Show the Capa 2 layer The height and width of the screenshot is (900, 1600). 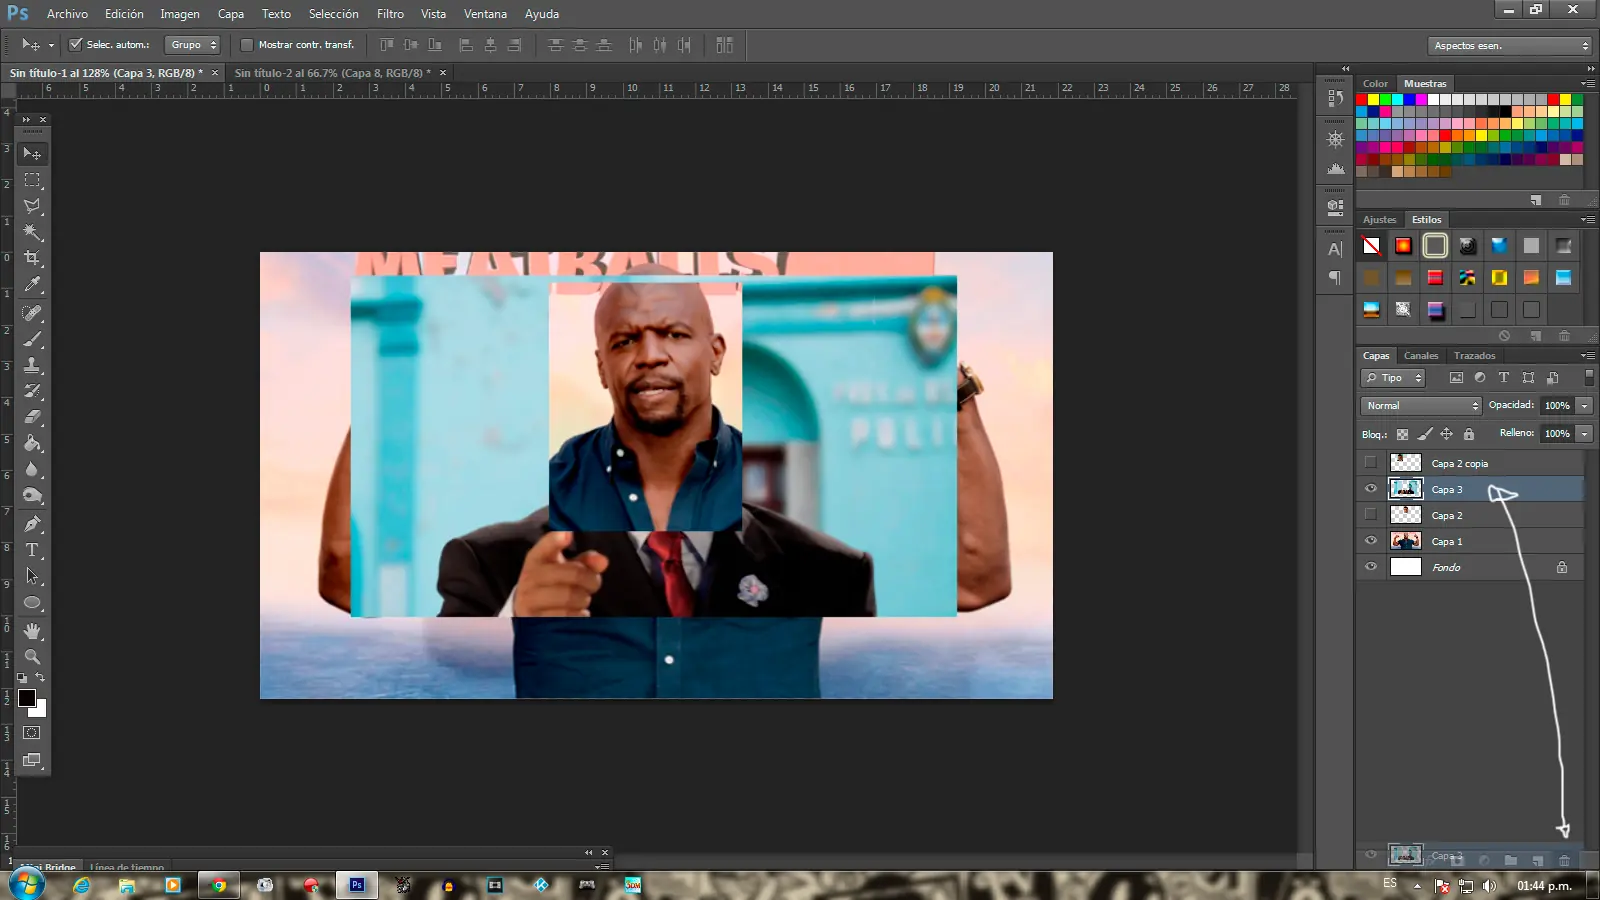[1371, 515]
